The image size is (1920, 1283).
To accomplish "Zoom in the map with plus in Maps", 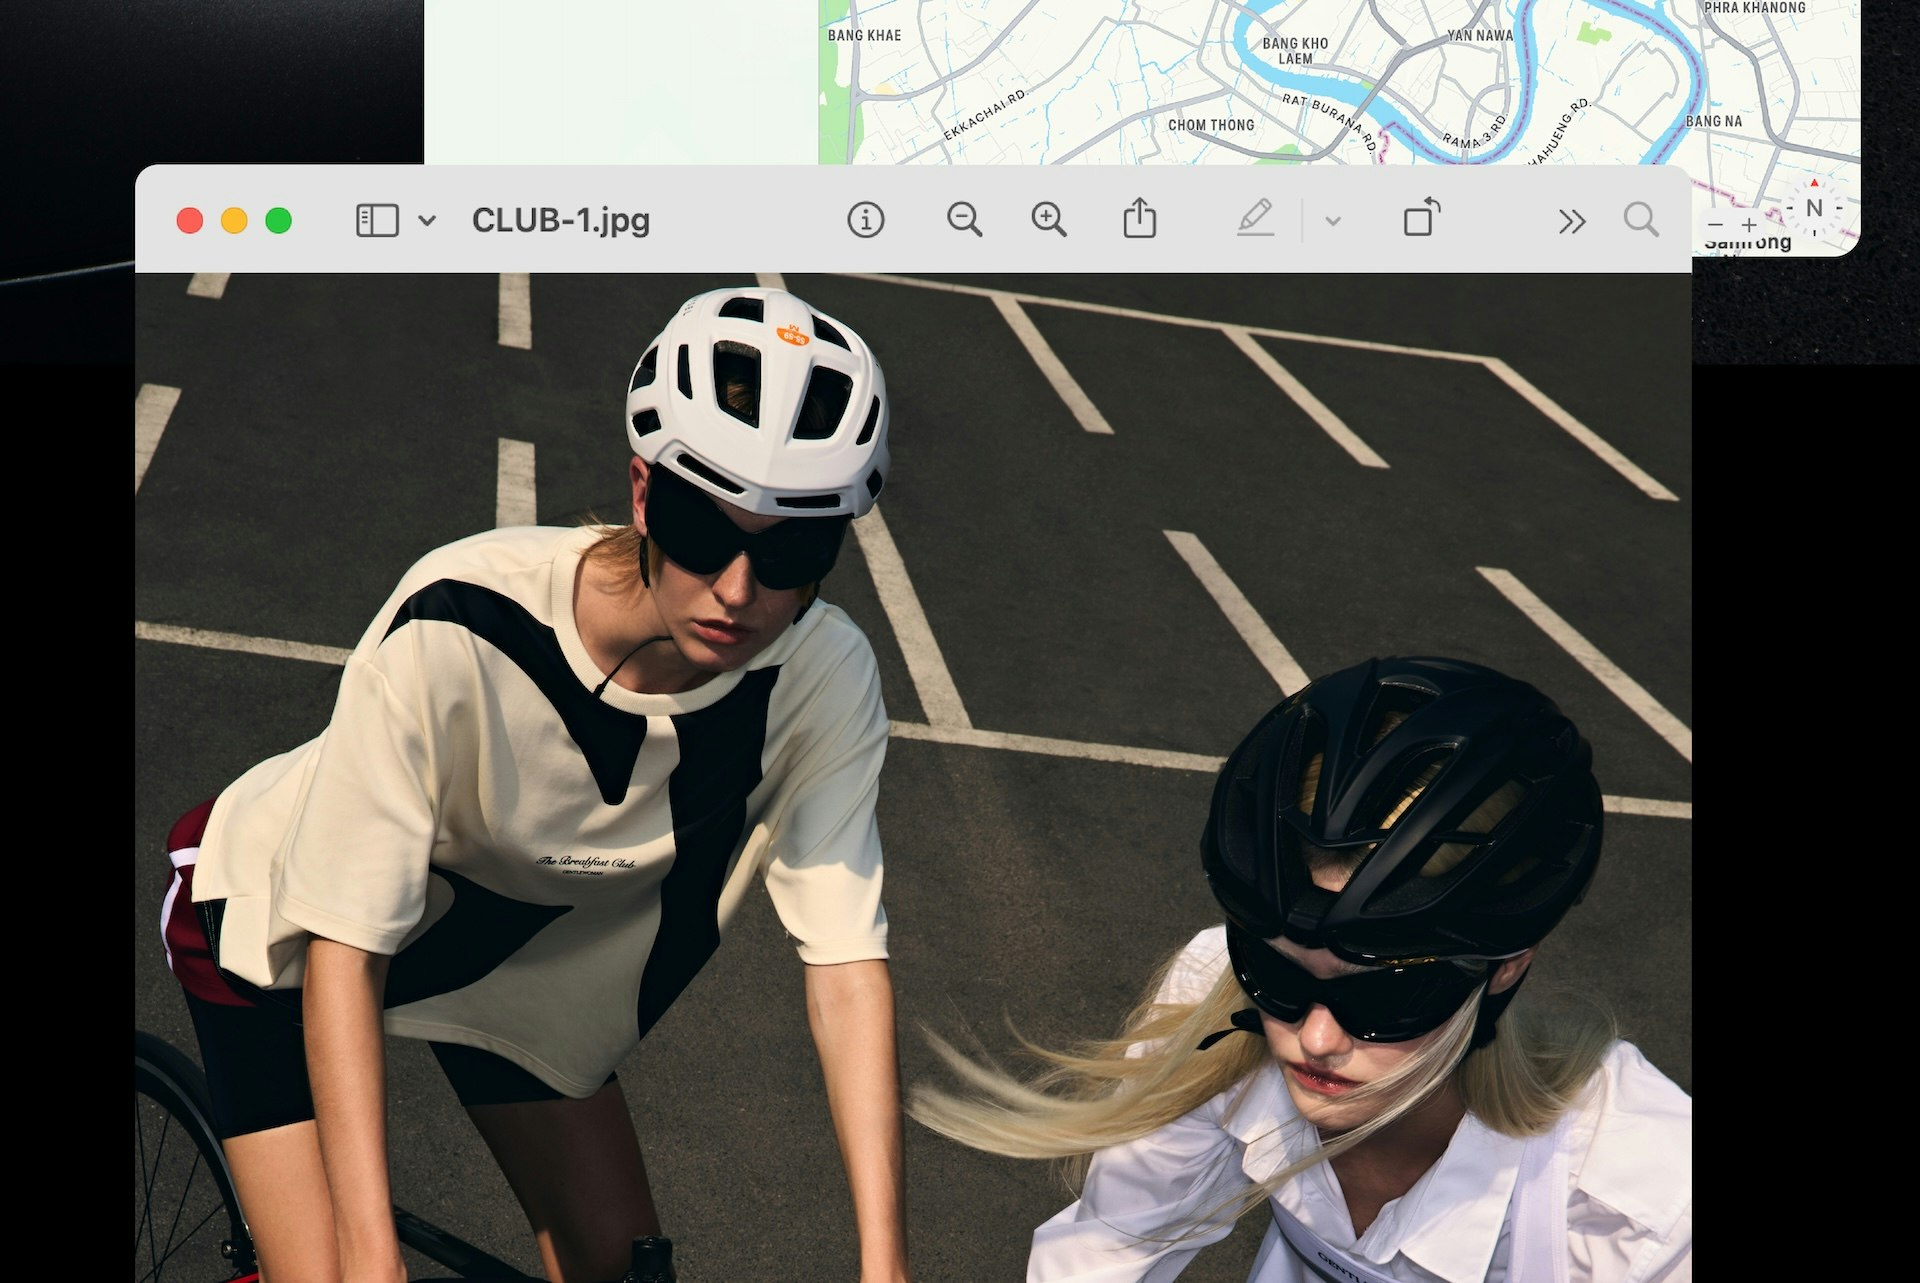I will (x=1749, y=225).
